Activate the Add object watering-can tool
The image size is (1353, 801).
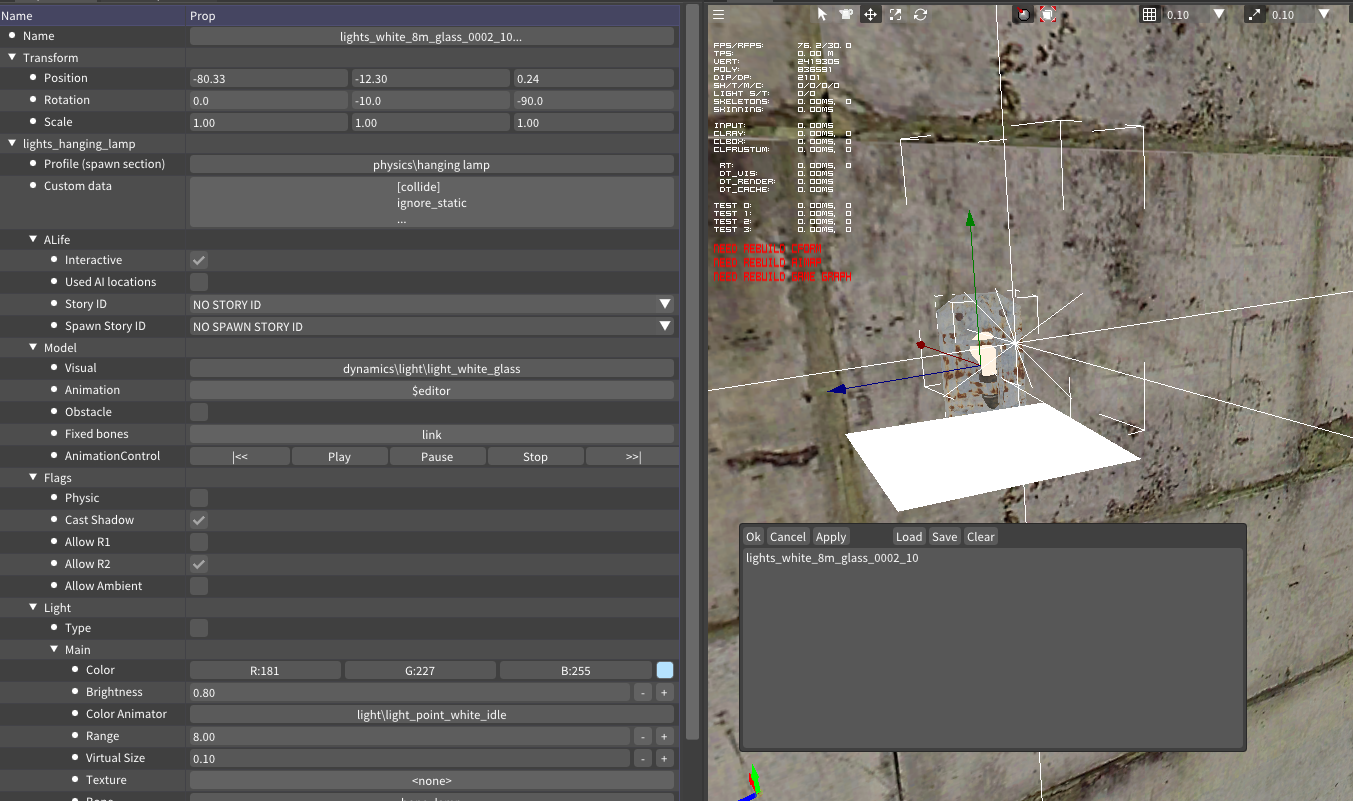(846, 14)
